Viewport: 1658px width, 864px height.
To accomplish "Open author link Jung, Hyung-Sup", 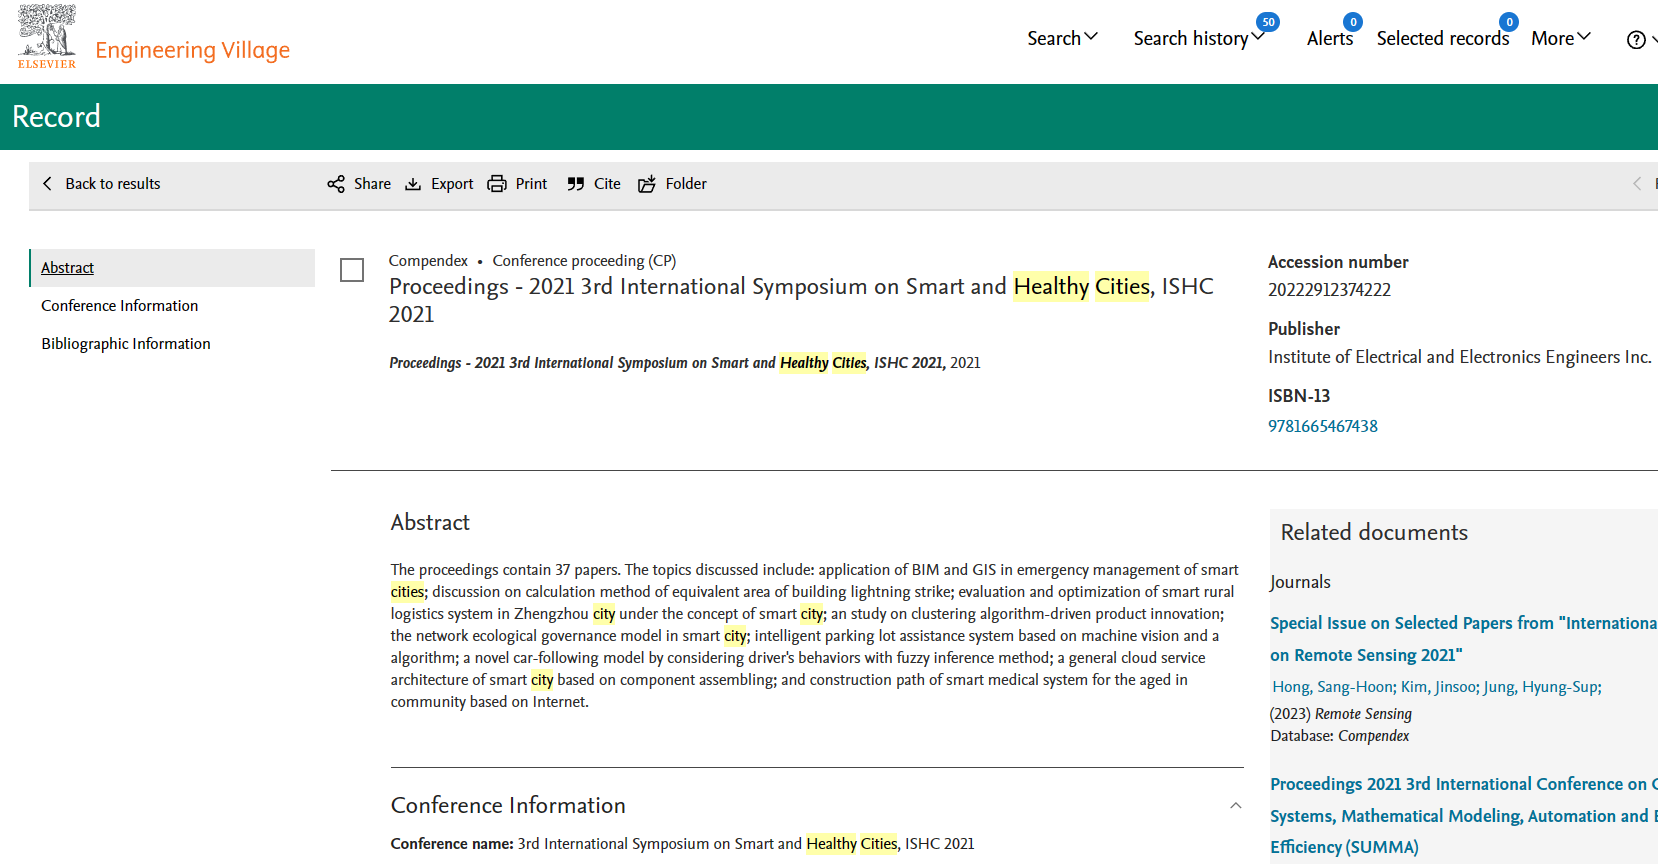I will [x=1542, y=687].
